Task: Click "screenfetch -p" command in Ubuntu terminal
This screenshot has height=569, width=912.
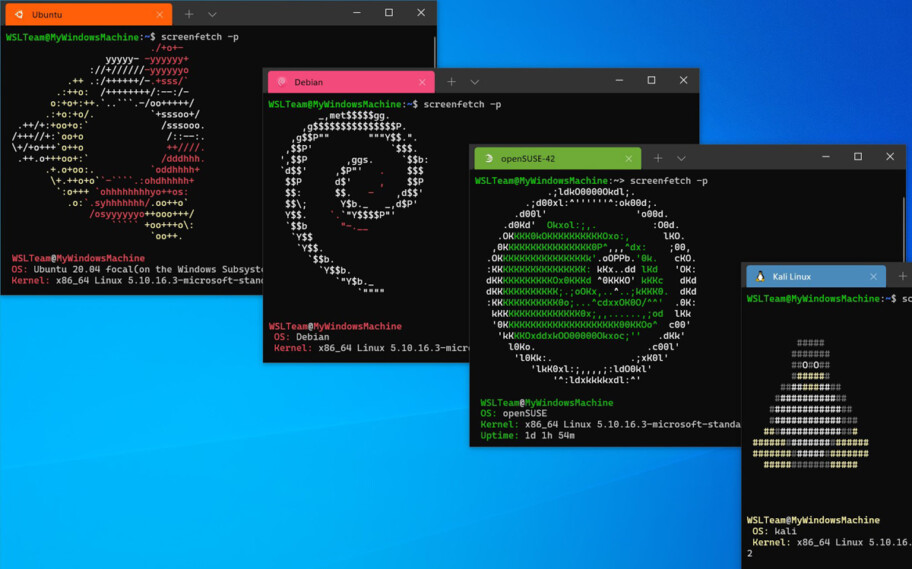Action: tap(200, 37)
